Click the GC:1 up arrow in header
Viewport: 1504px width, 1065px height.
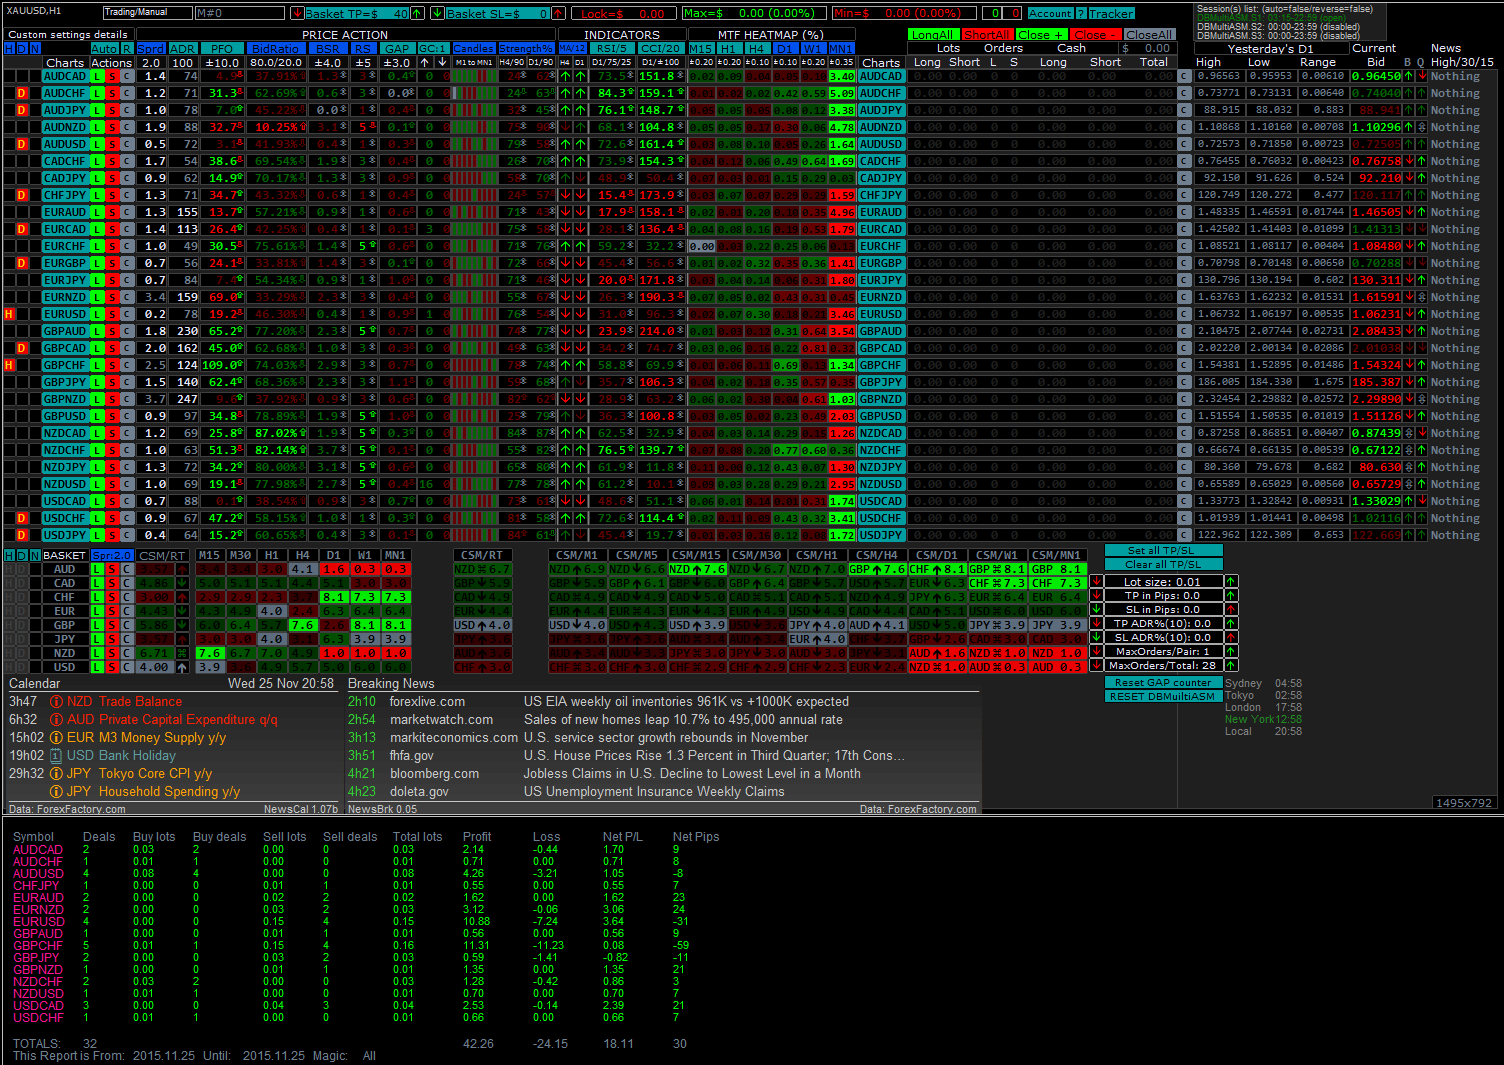424,62
